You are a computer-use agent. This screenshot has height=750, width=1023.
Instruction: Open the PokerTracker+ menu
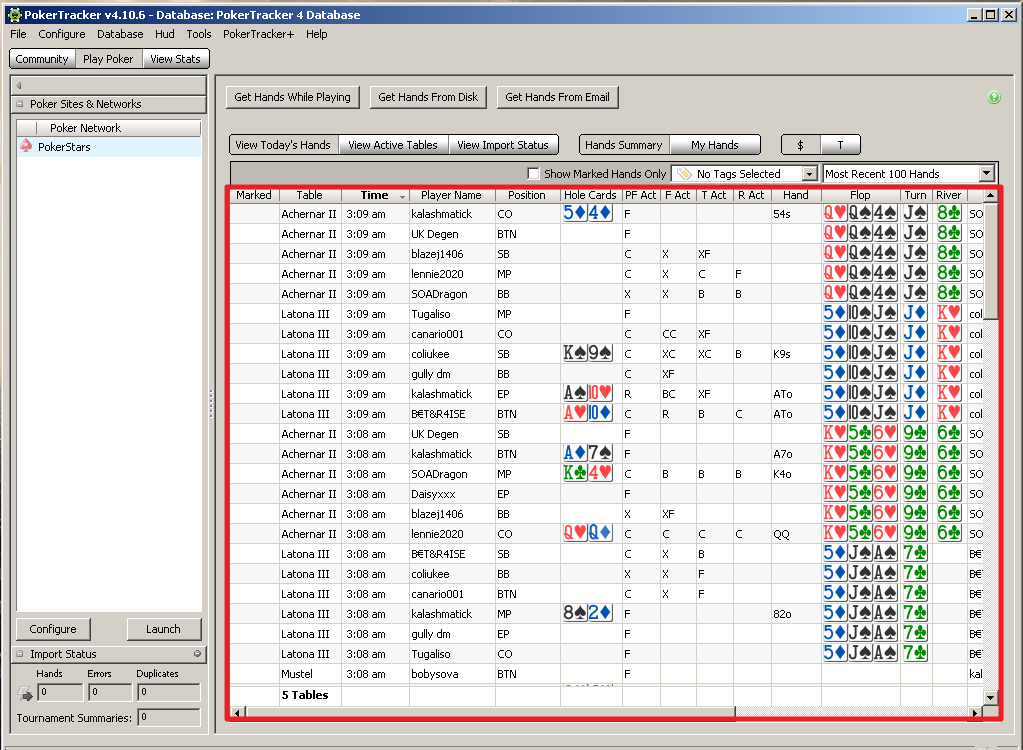[258, 34]
